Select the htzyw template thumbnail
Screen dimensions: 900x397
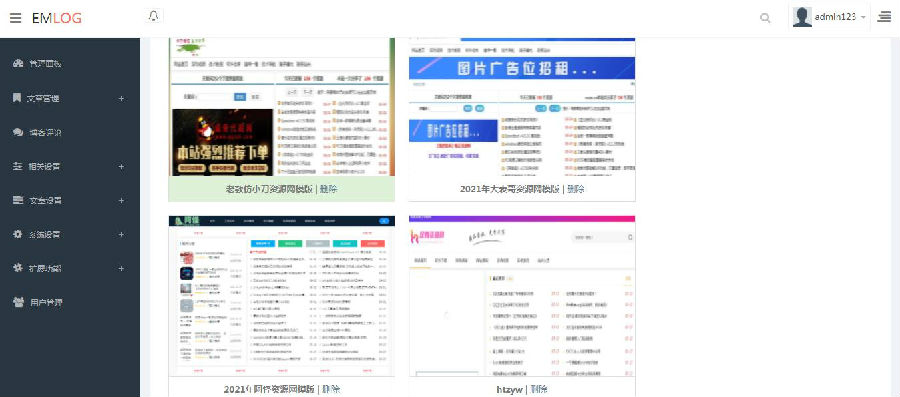point(522,296)
